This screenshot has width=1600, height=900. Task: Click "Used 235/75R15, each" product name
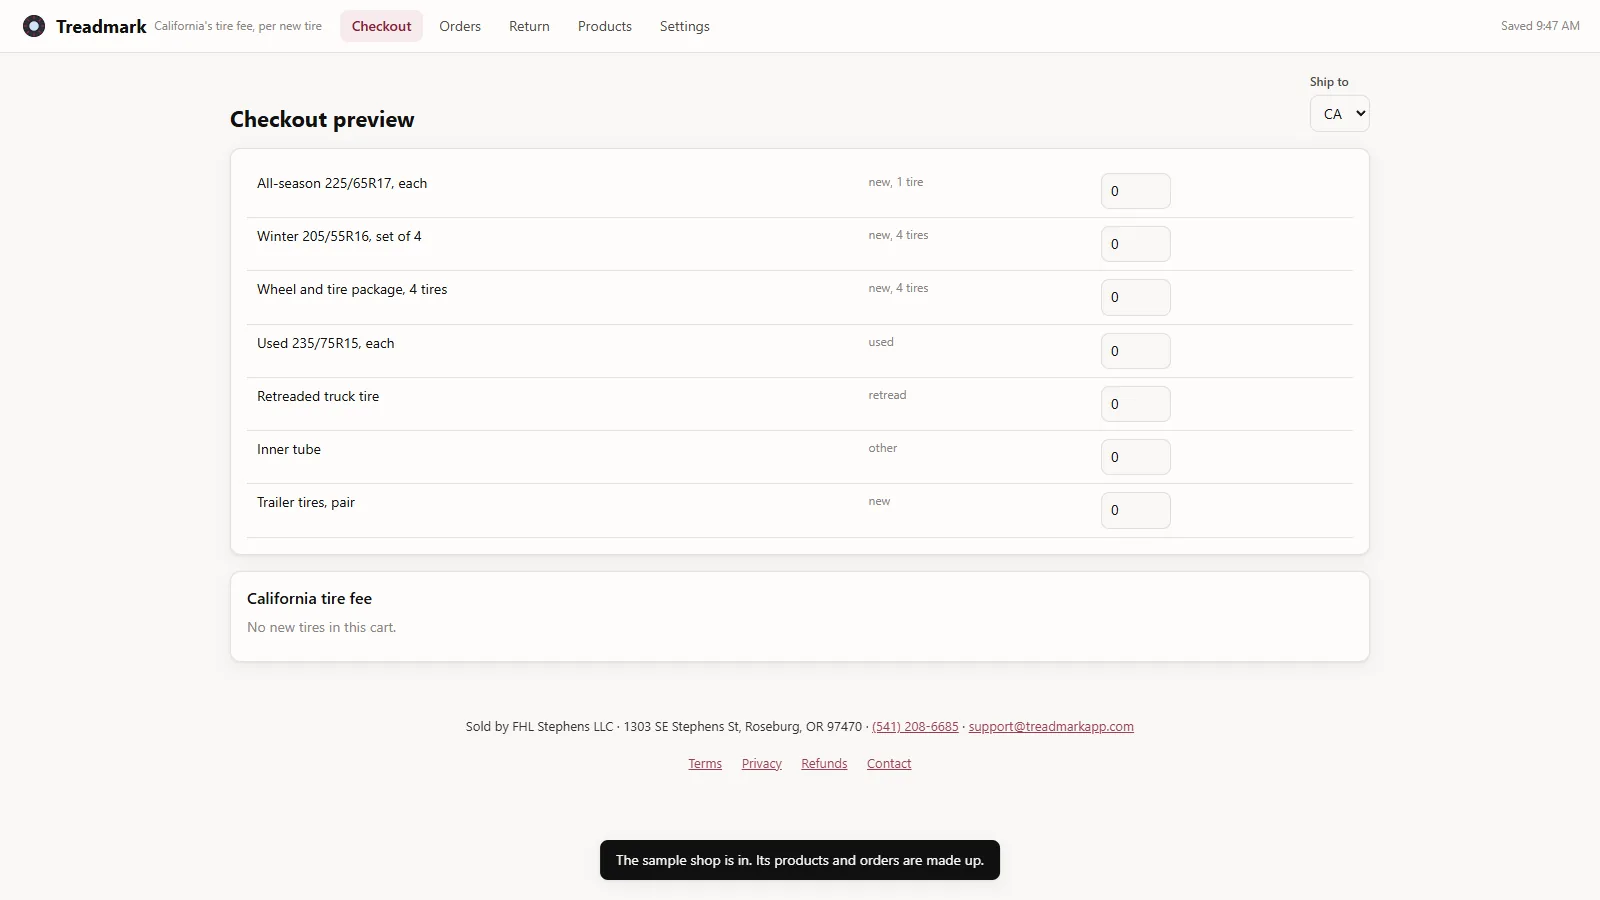tap(326, 343)
